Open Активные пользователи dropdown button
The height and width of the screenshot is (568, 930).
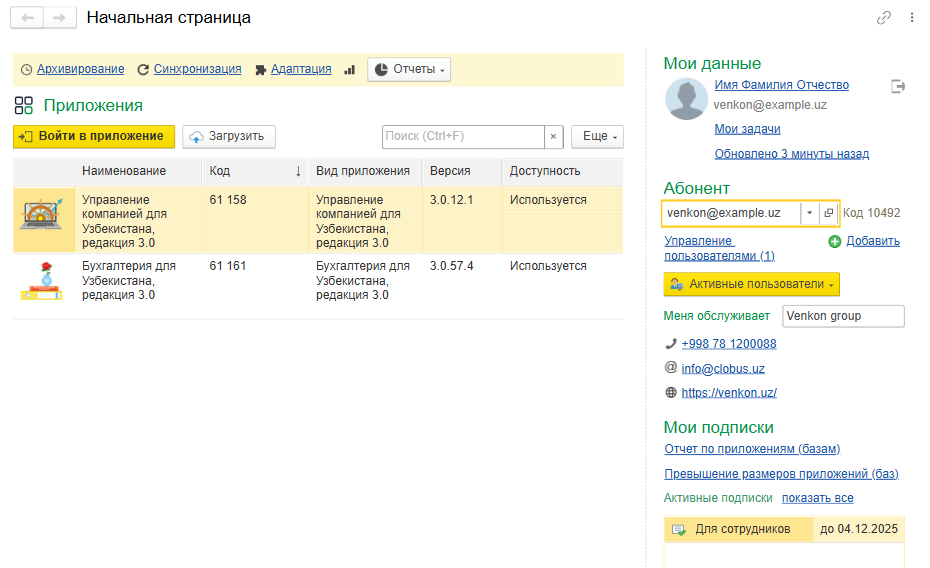(751, 285)
